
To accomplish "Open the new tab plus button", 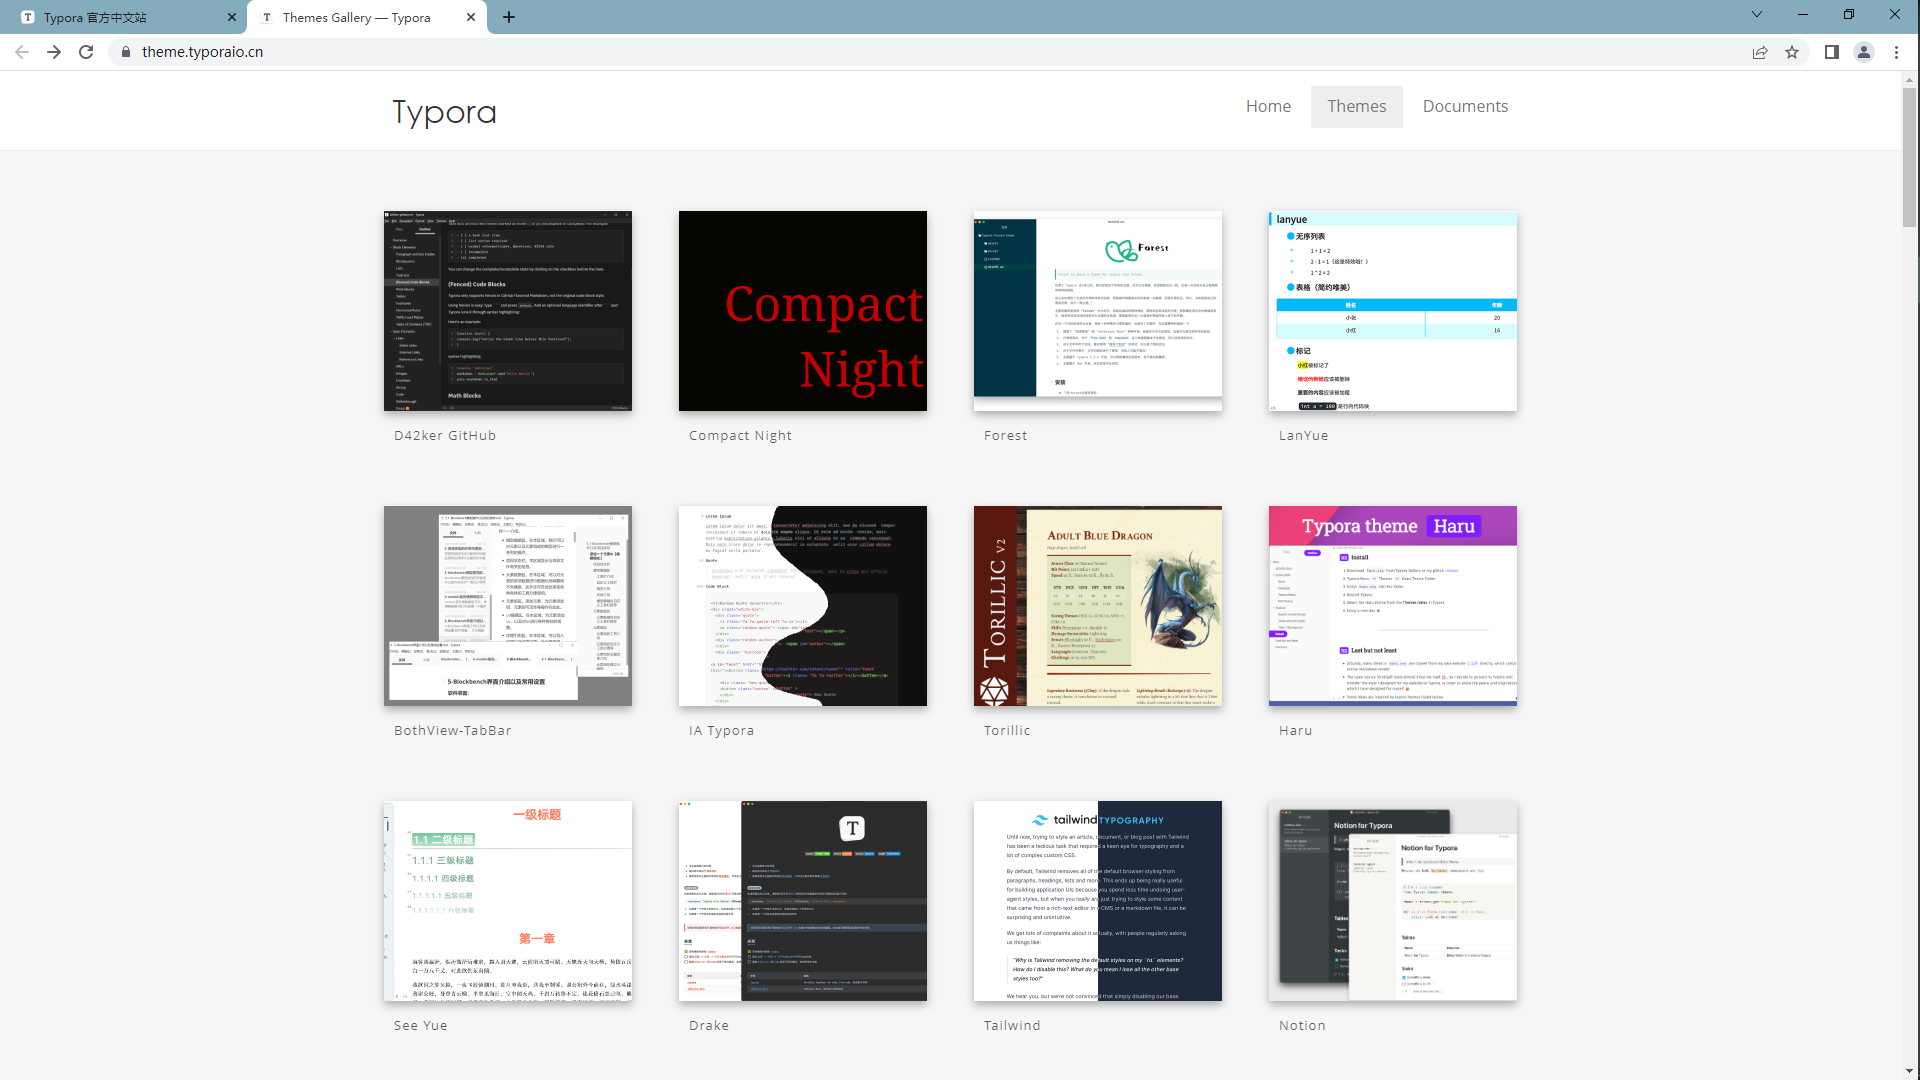I will [509, 17].
